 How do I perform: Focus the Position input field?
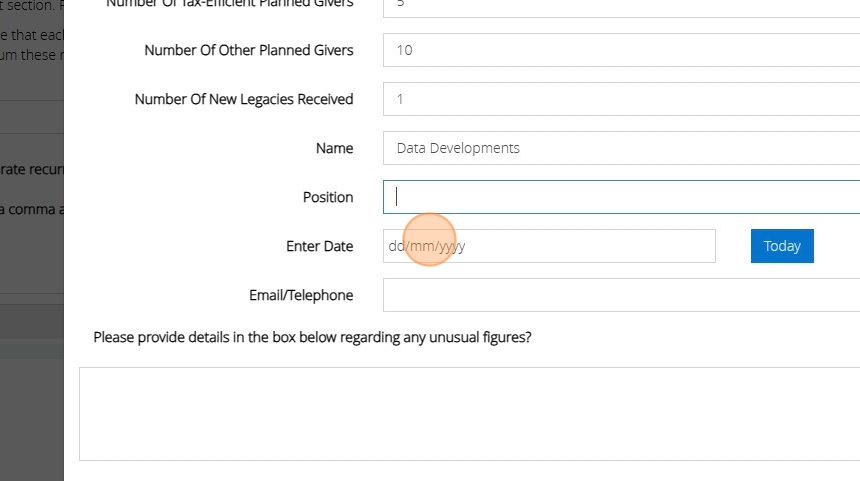coord(620,197)
